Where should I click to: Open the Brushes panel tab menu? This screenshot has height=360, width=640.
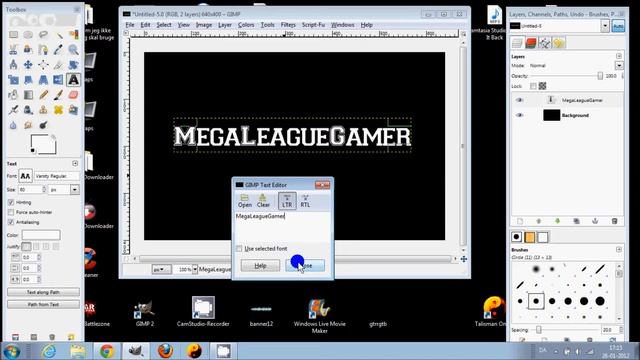click(x=619, y=249)
